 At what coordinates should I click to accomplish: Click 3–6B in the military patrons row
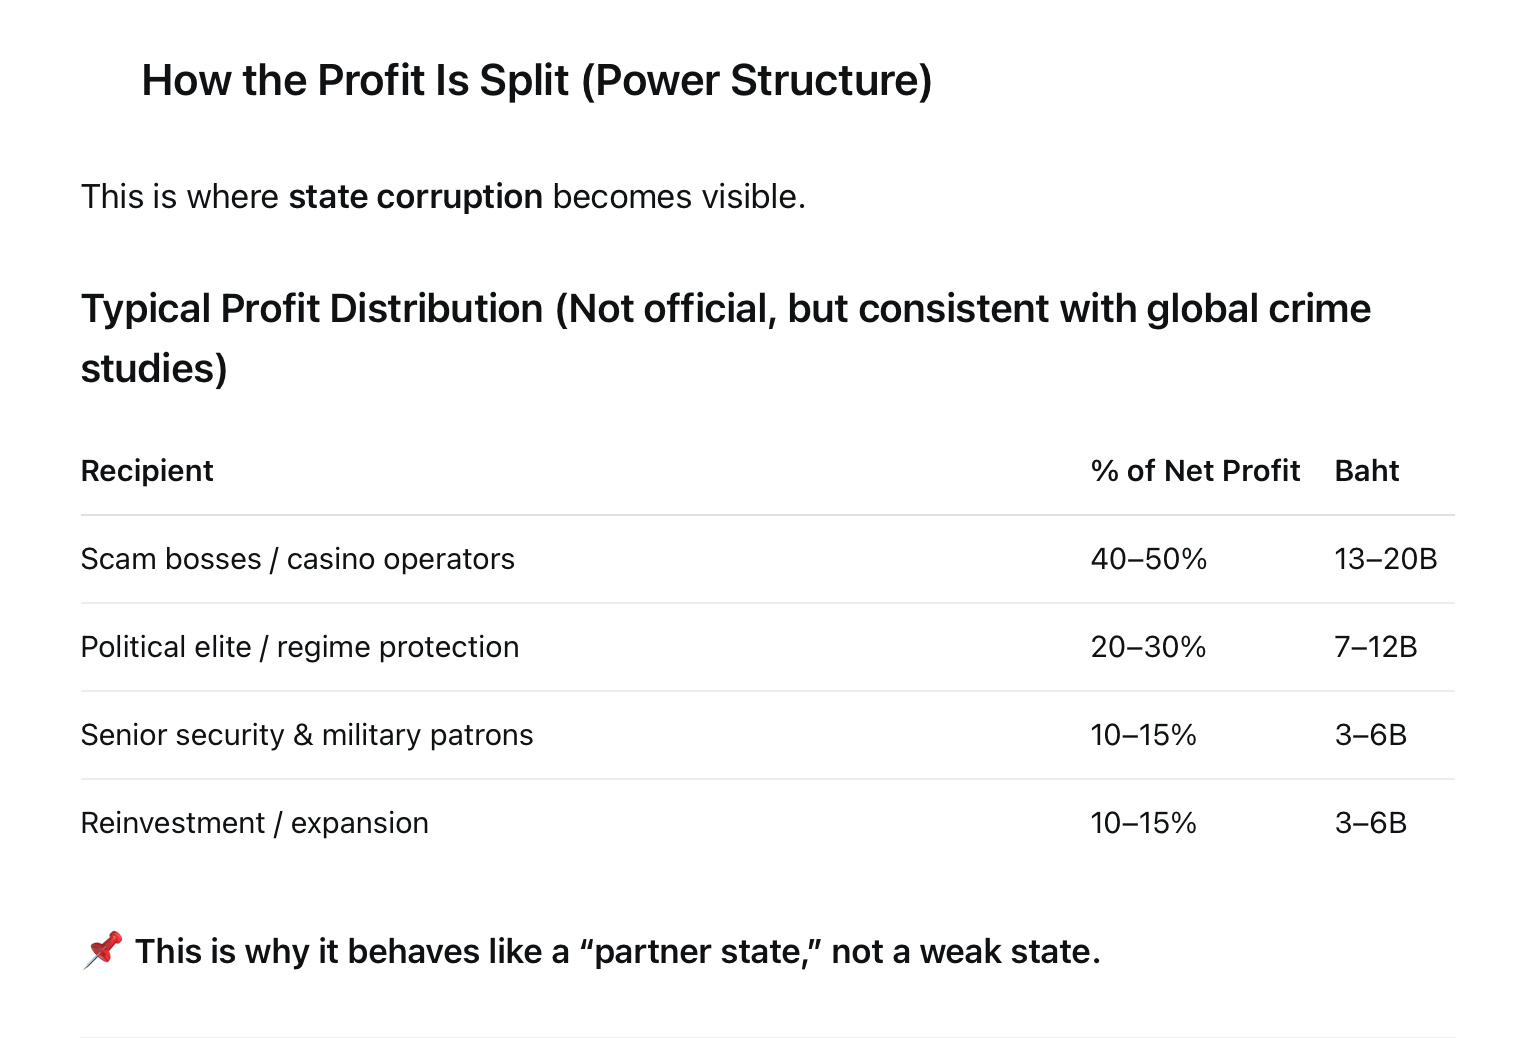1370,735
